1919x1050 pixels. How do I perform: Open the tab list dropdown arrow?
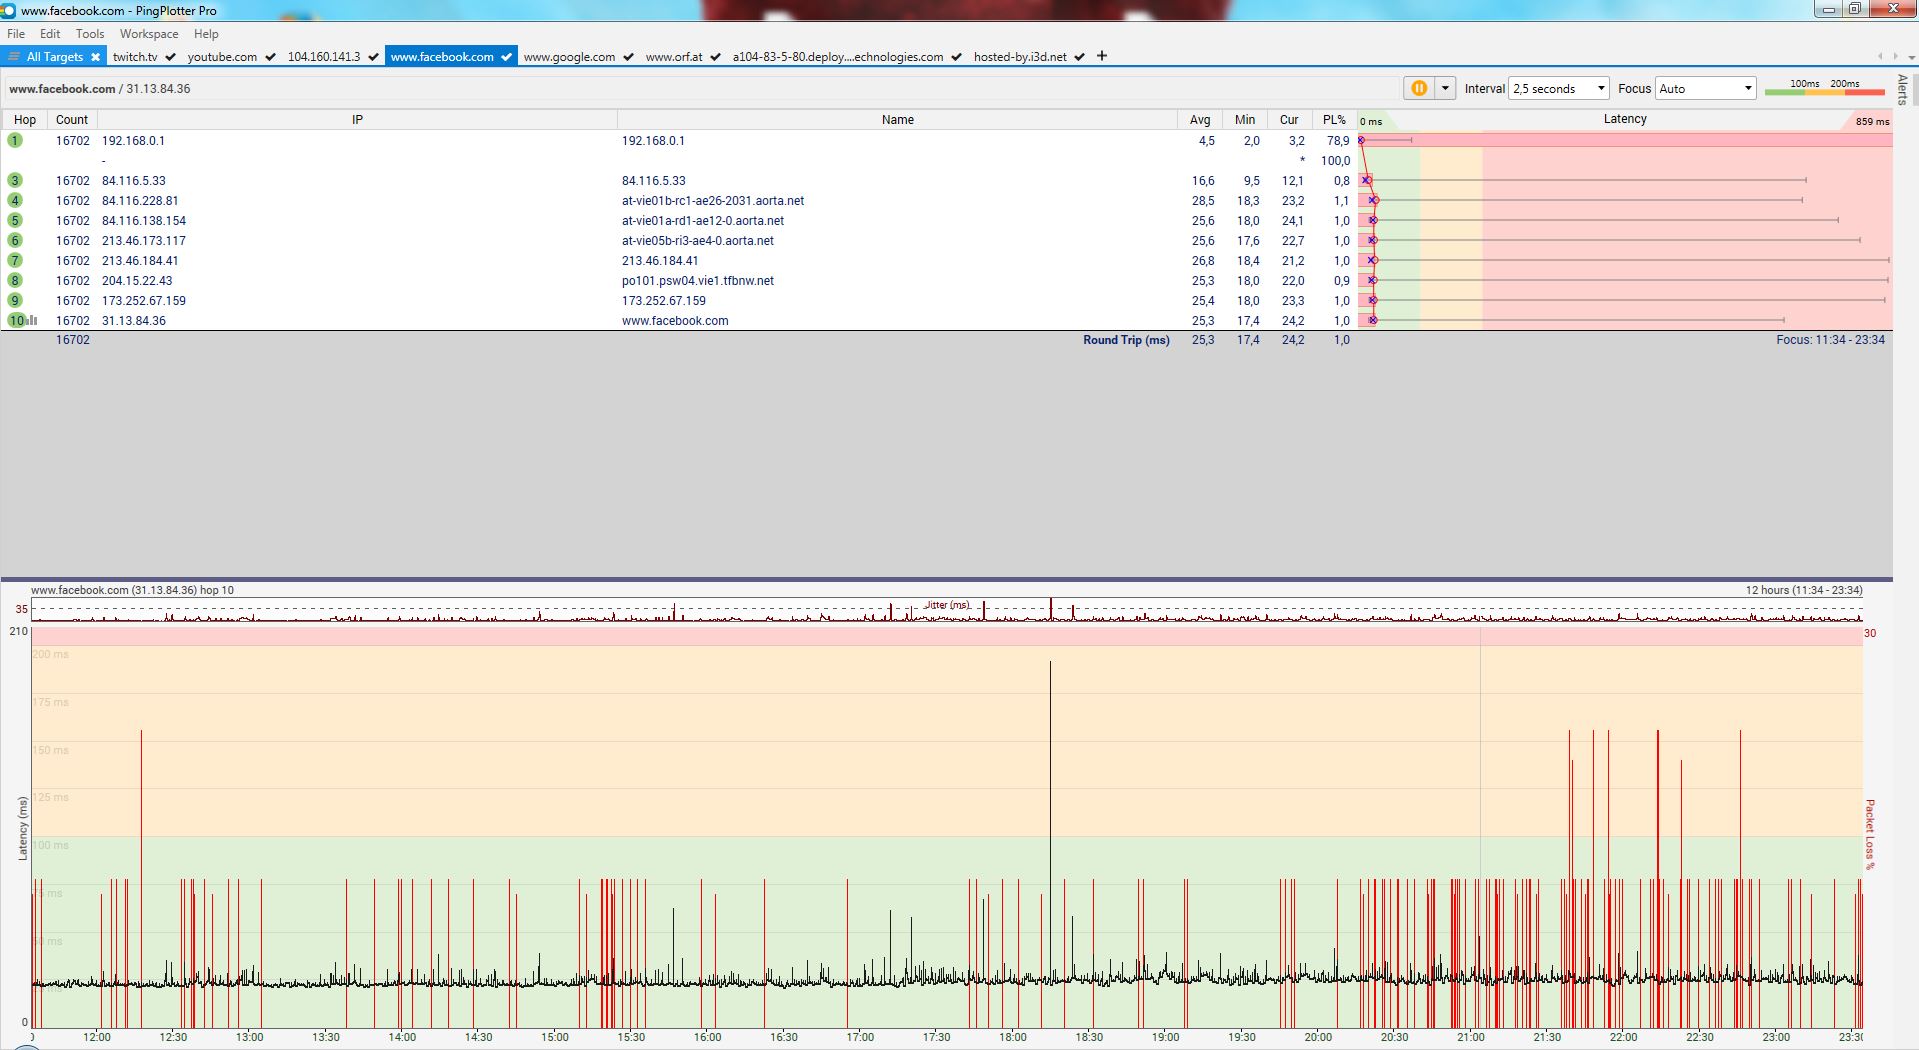tap(1910, 56)
